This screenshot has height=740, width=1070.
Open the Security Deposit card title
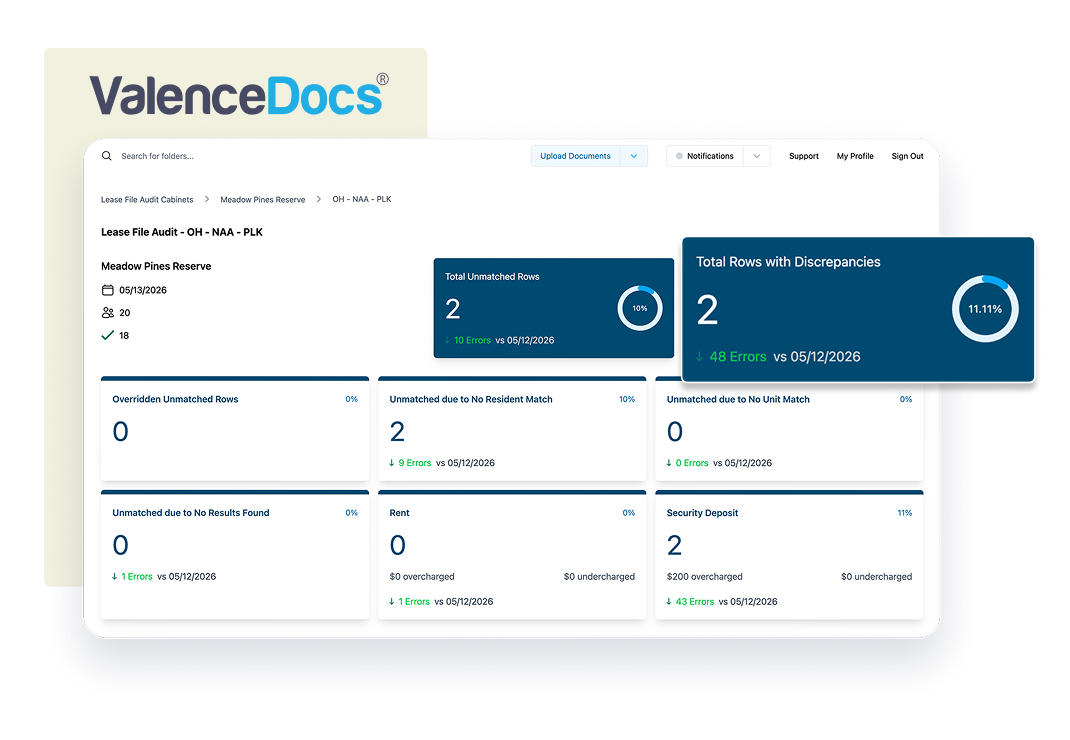coord(702,513)
